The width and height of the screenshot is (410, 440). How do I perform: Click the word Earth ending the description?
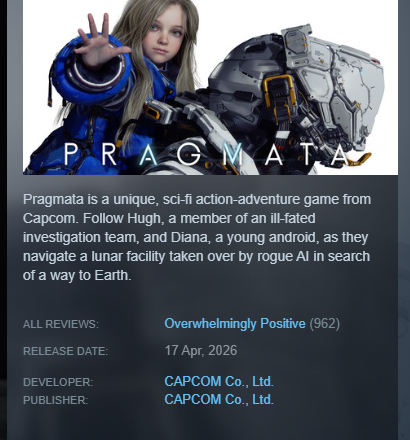pyautogui.click(x=111, y=276)
